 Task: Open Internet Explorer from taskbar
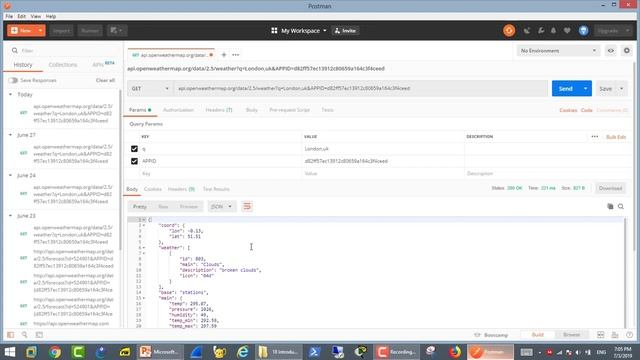click(x=242, y=352)
